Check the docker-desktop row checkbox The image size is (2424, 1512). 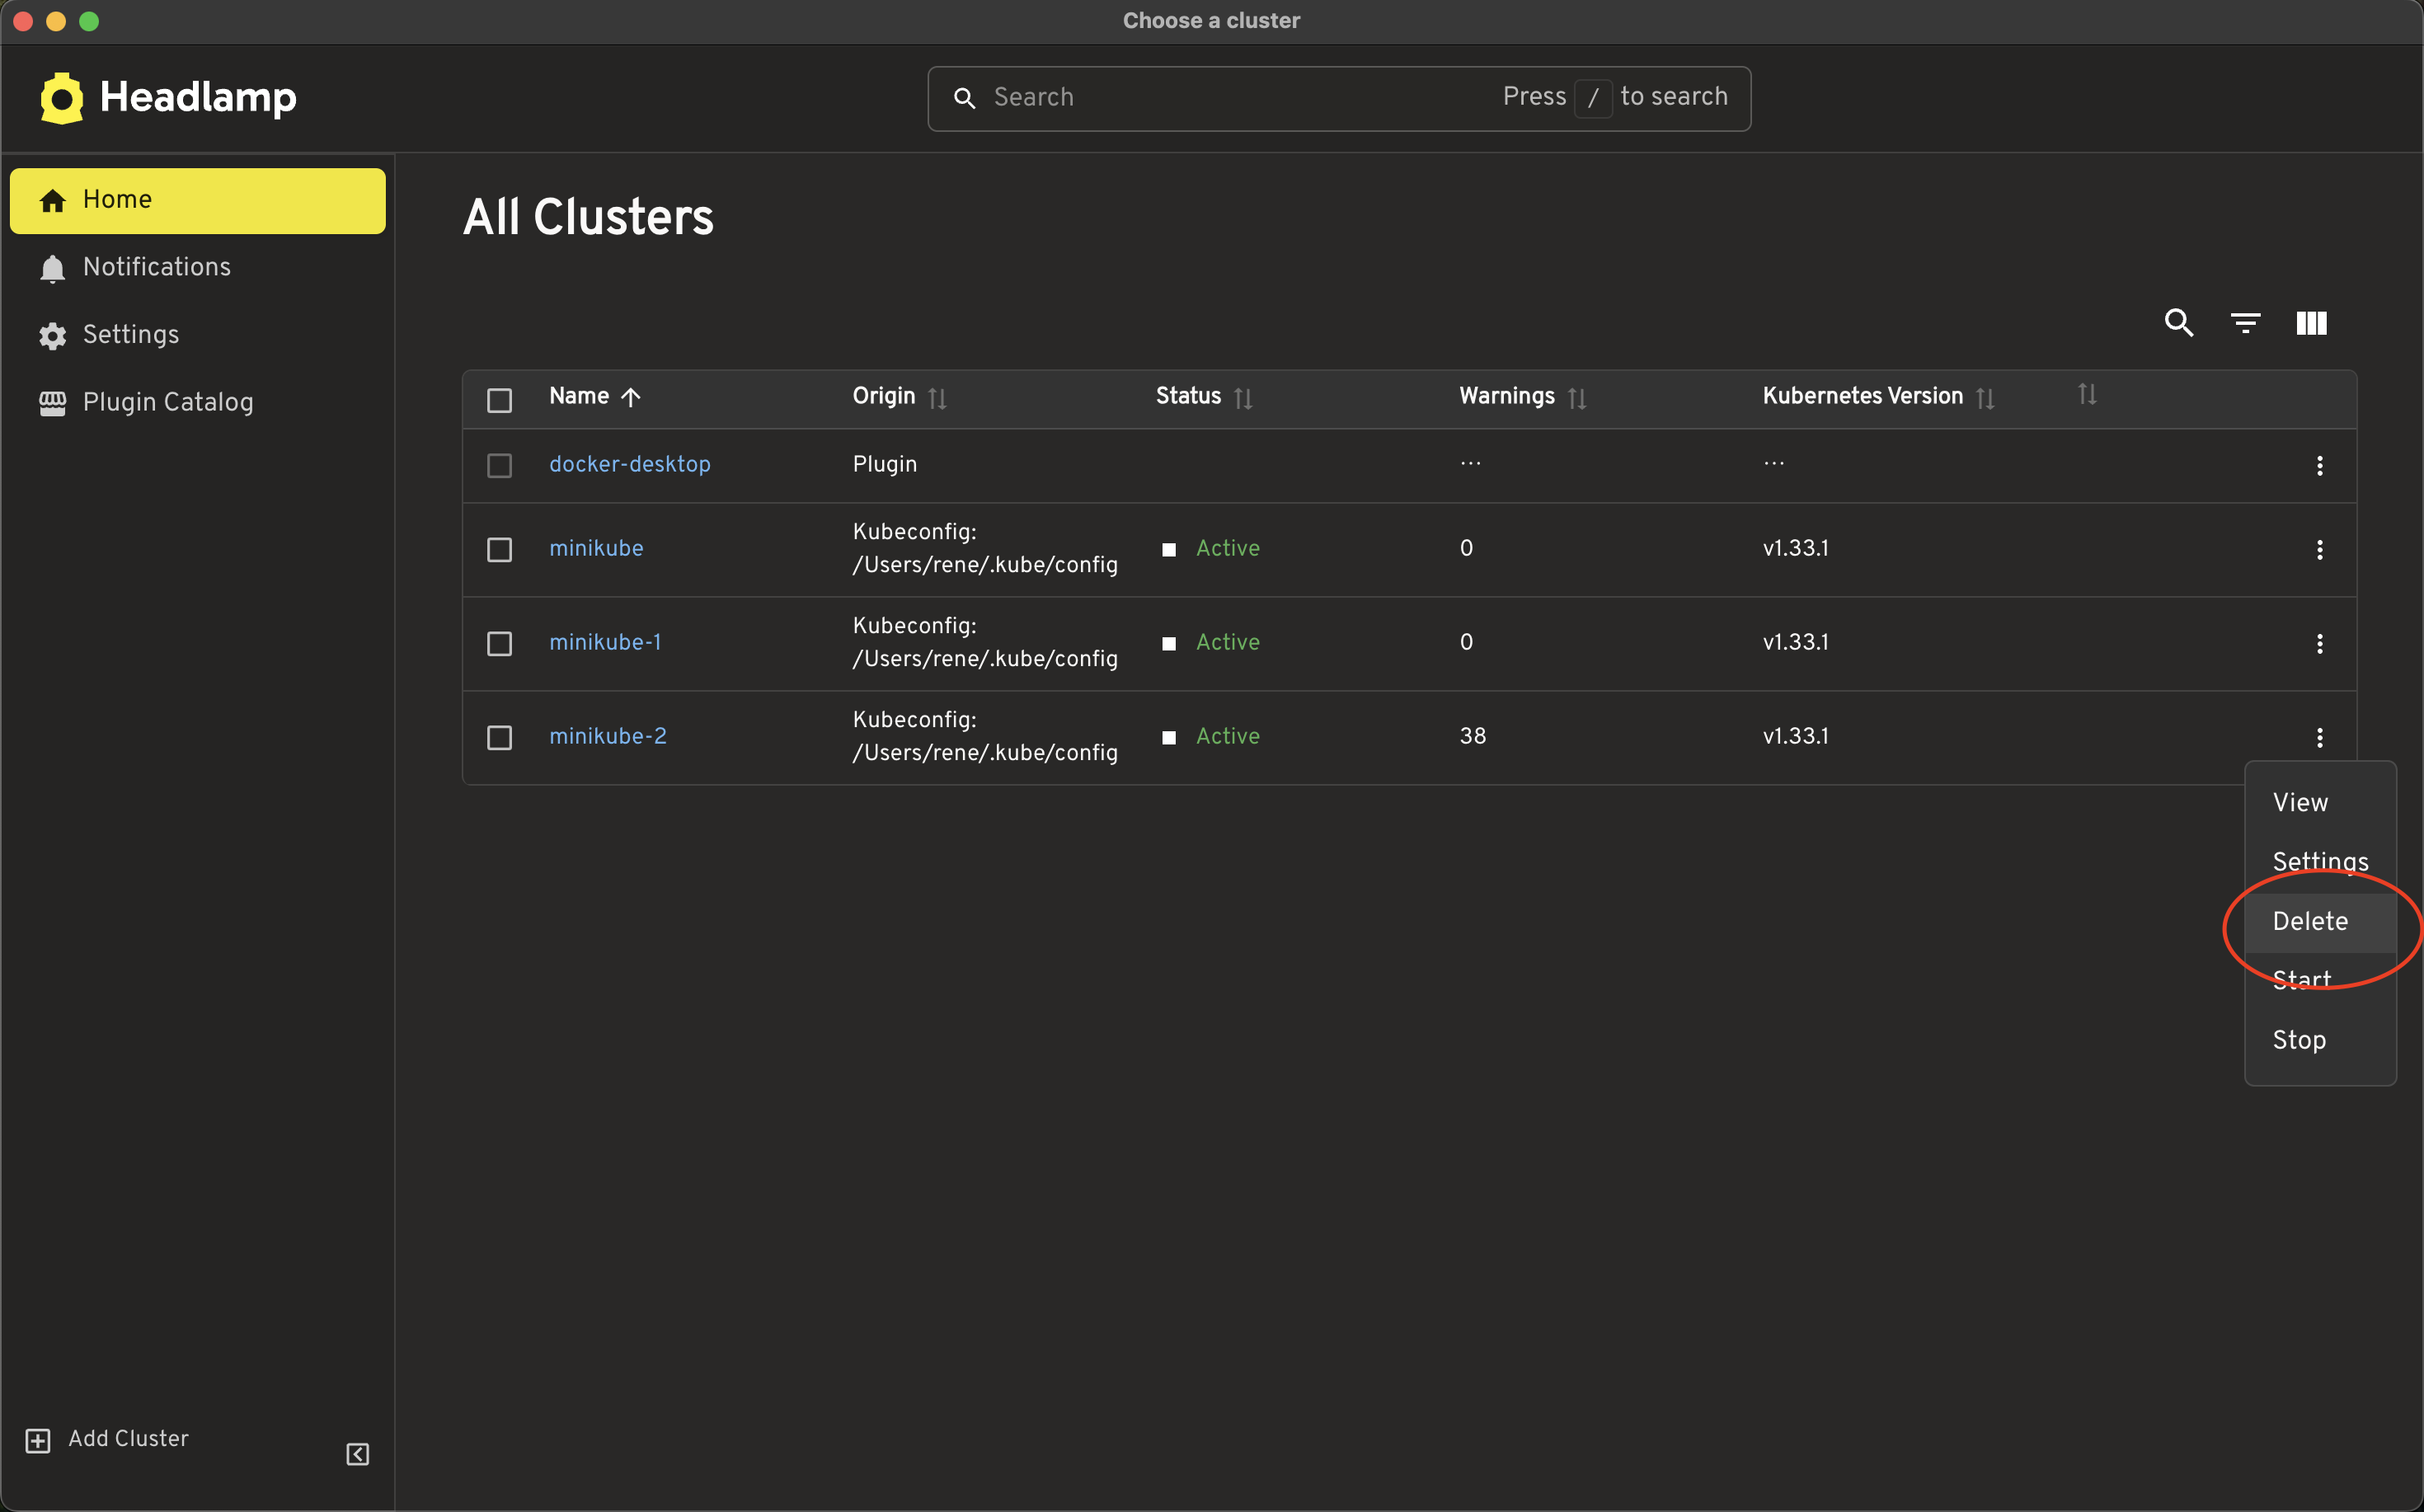point(500,465)
